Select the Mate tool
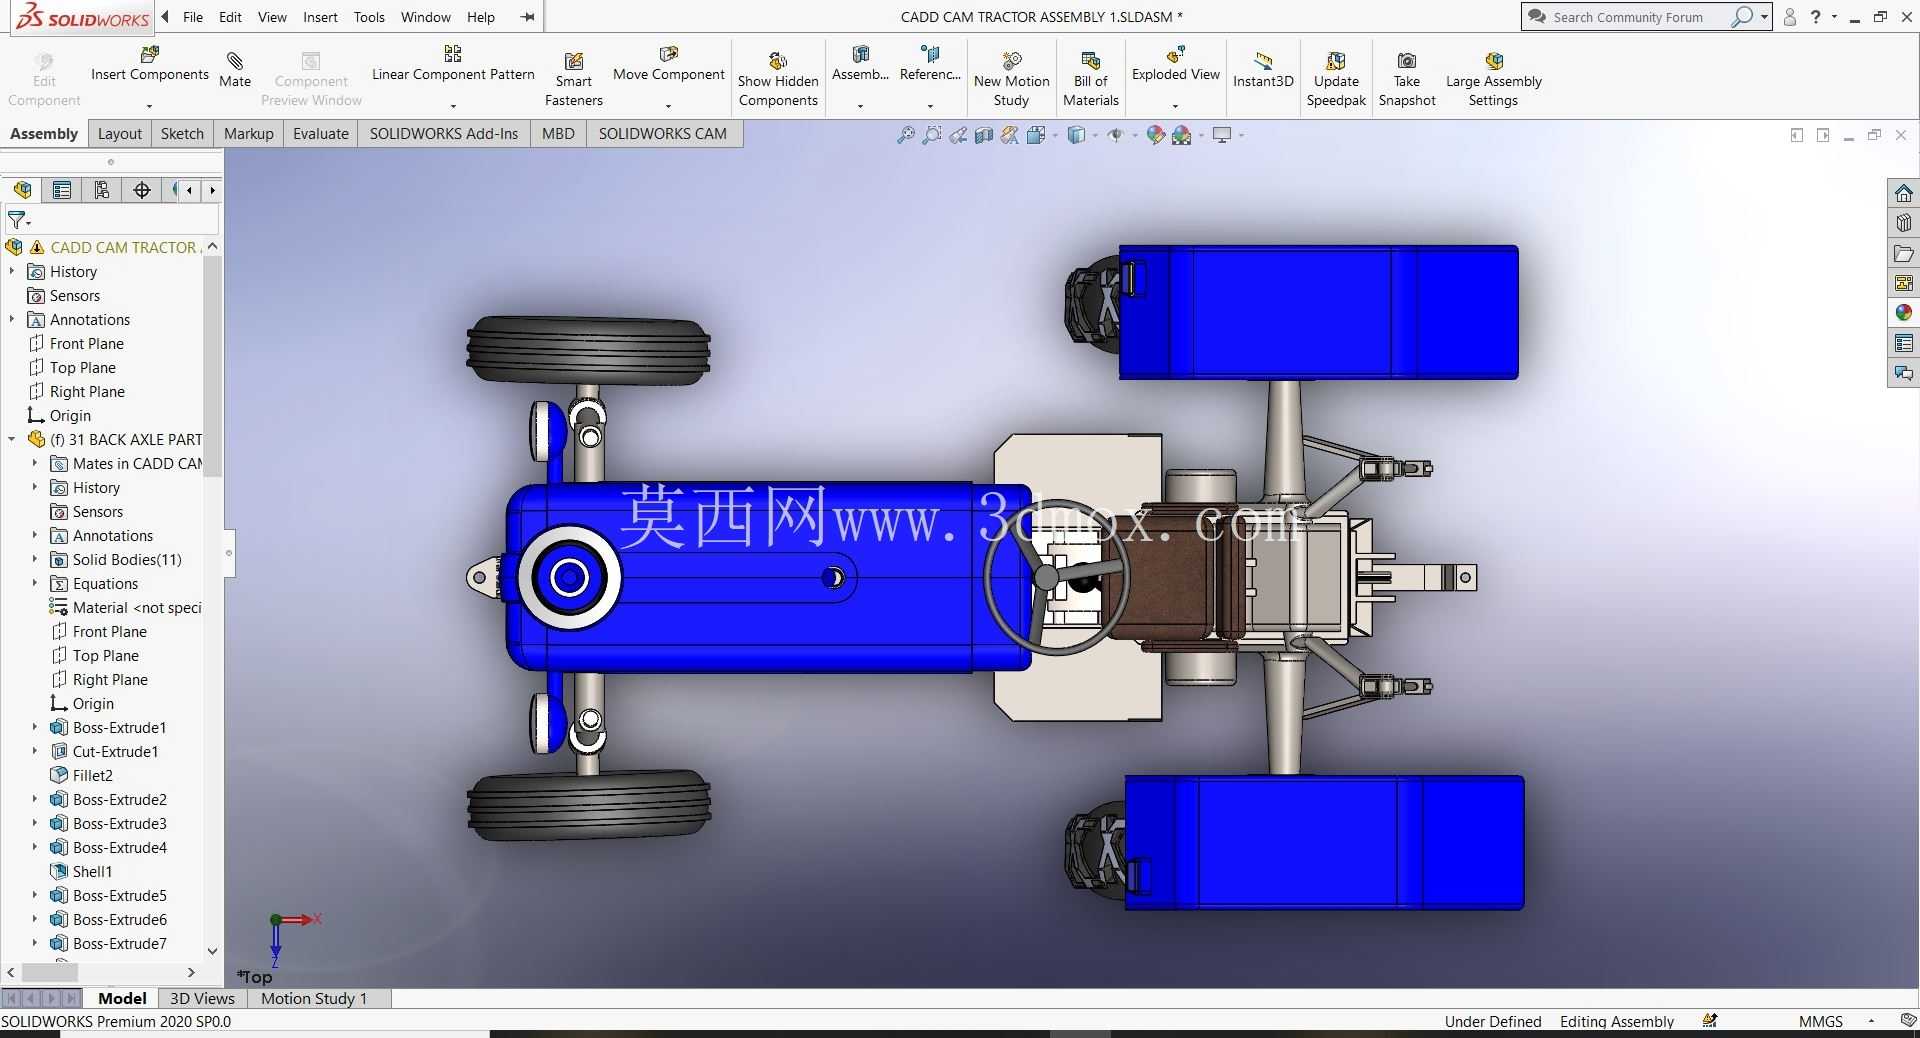Screen dimensions: 1920x1038 pos(235,70)
